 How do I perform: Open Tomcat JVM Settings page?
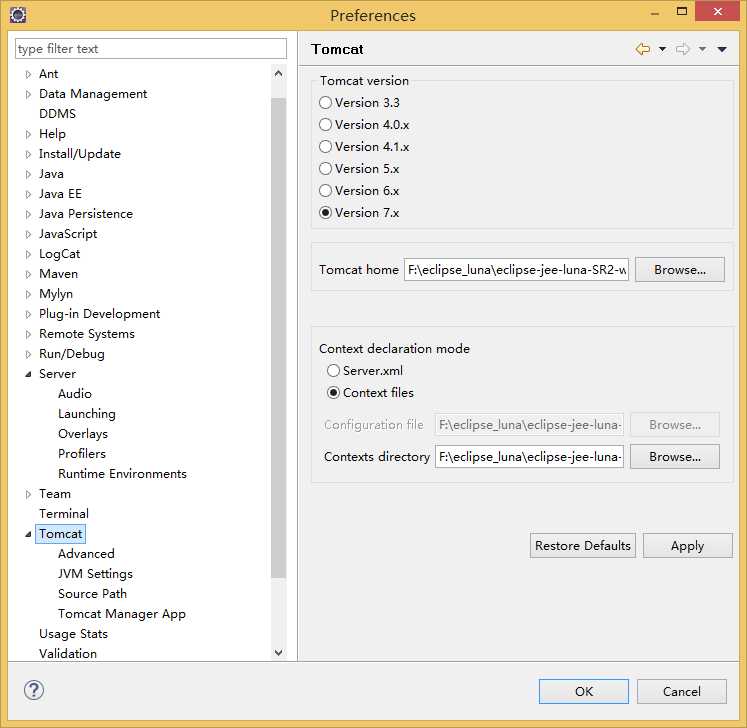click(x=95, y=574)
